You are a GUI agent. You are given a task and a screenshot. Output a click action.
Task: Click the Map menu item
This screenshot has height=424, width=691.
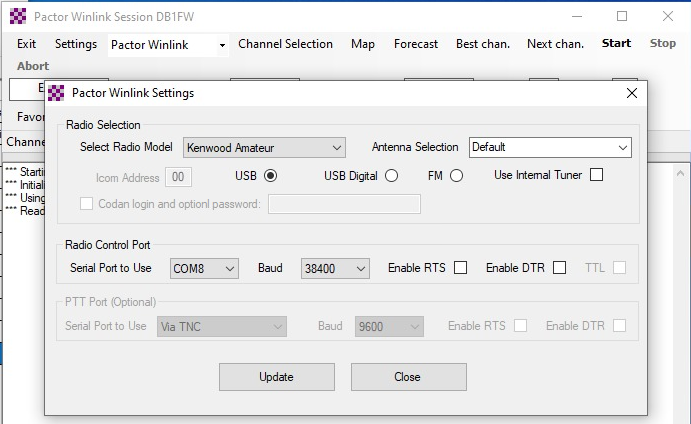(x=363, y=44)
